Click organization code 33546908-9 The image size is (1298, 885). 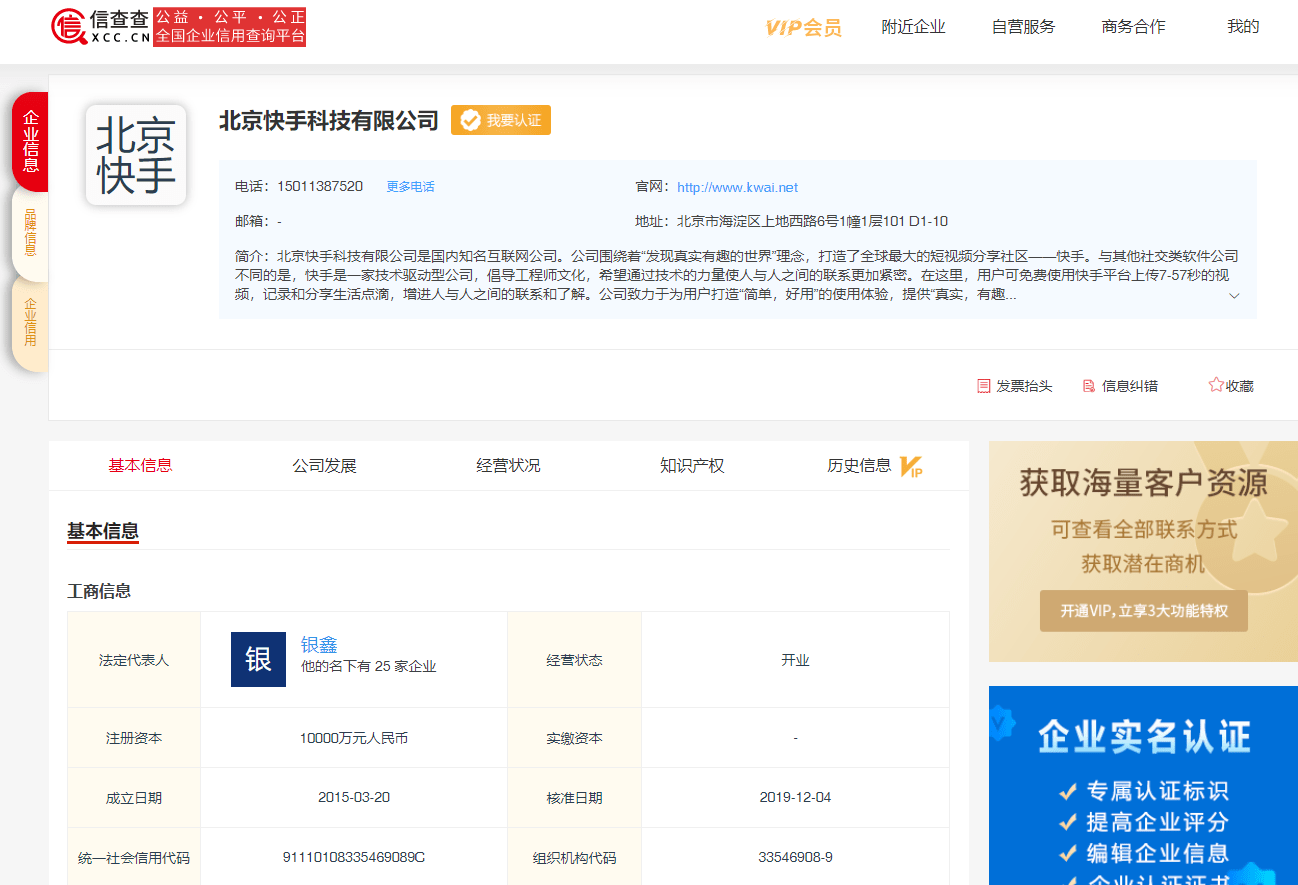[x=795, y=858]
